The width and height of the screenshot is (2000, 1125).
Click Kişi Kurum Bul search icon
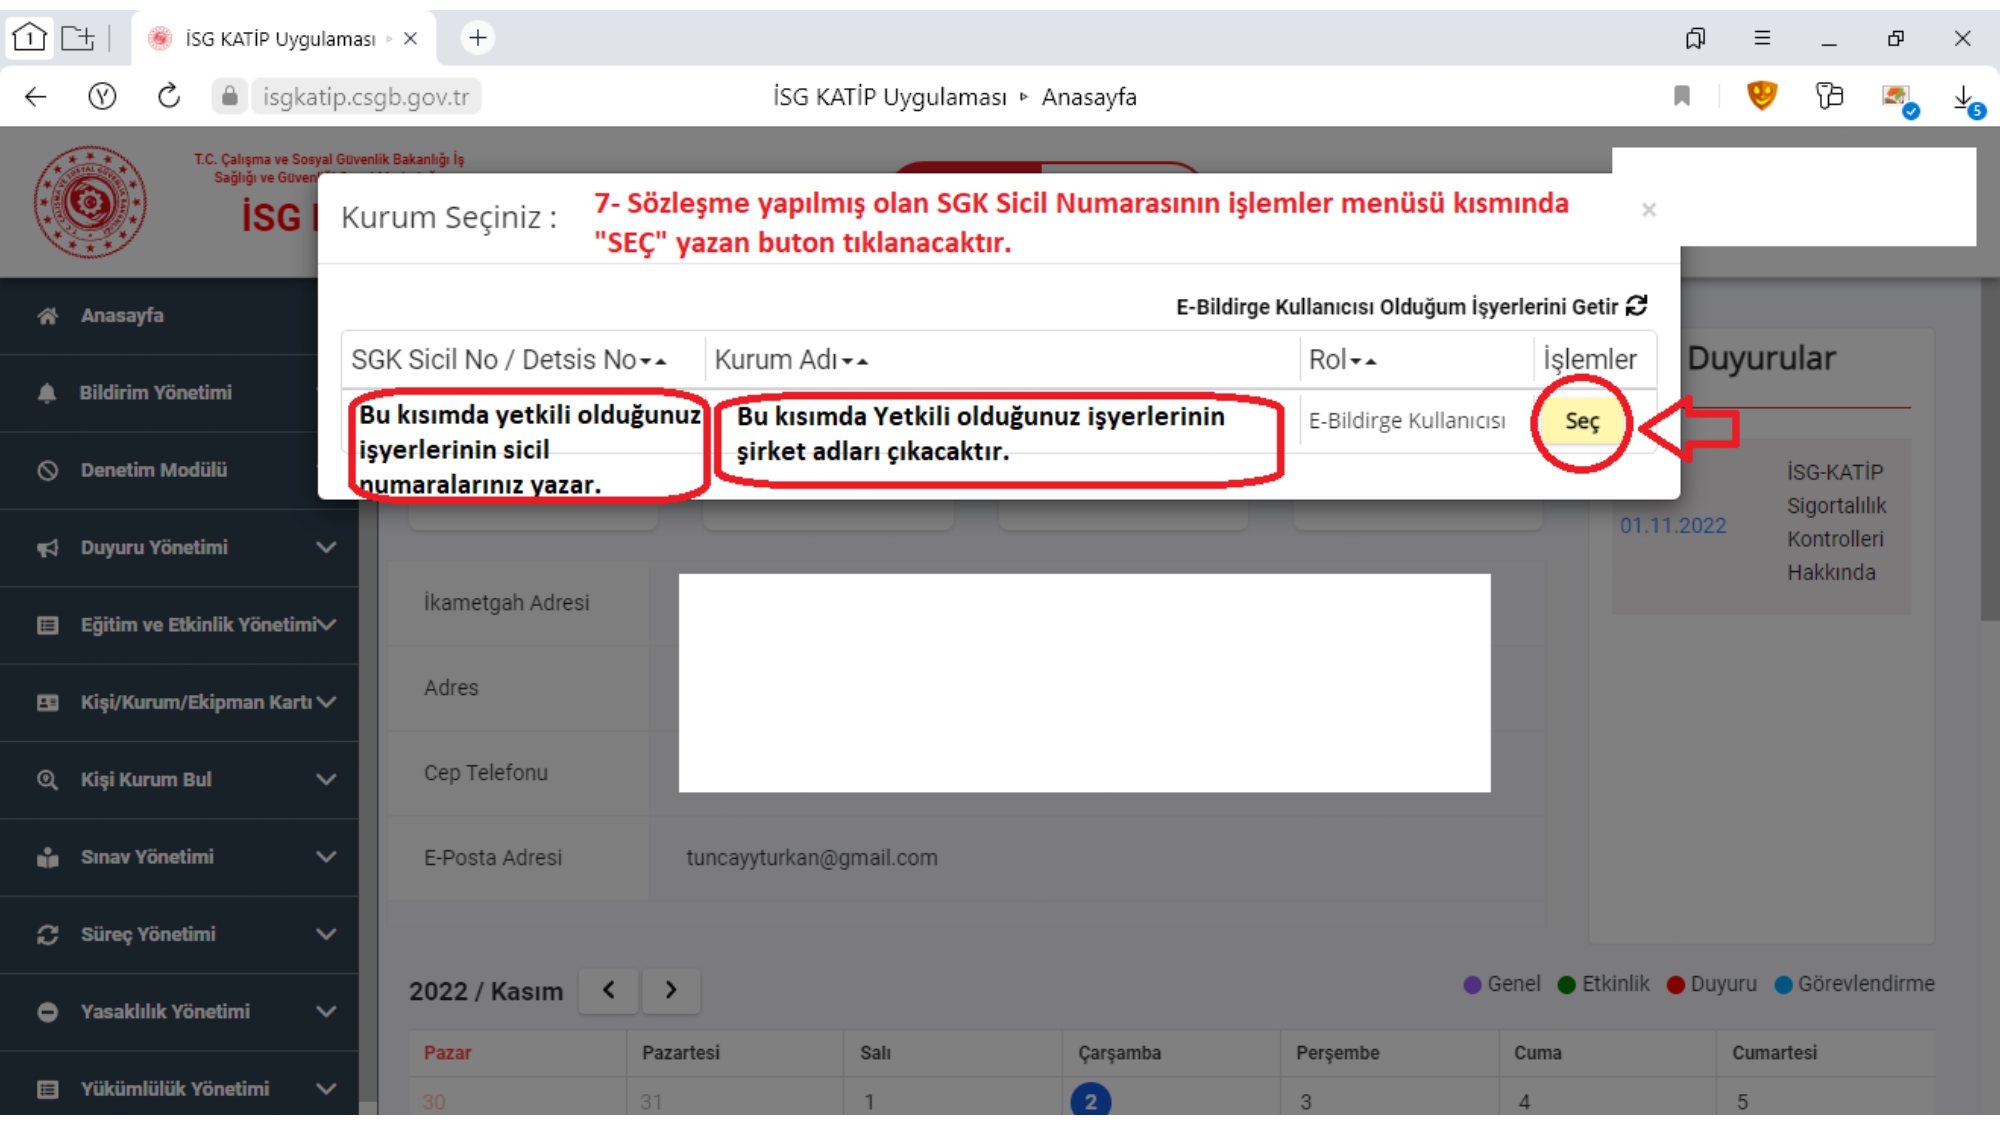pyautogui.click(x=47, y=780)
